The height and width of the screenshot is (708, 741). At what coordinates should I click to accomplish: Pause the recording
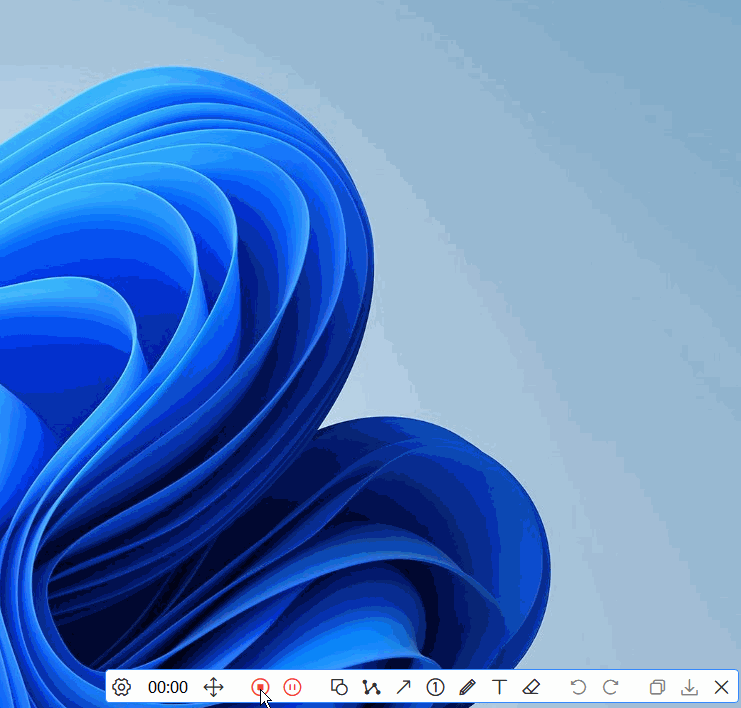[292, 687]
